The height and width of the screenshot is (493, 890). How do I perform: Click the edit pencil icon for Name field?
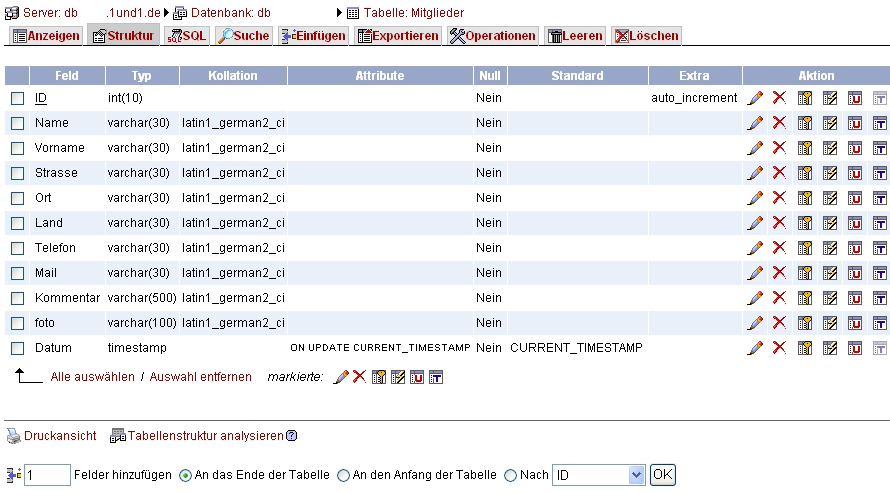click(x=755, y=123)
